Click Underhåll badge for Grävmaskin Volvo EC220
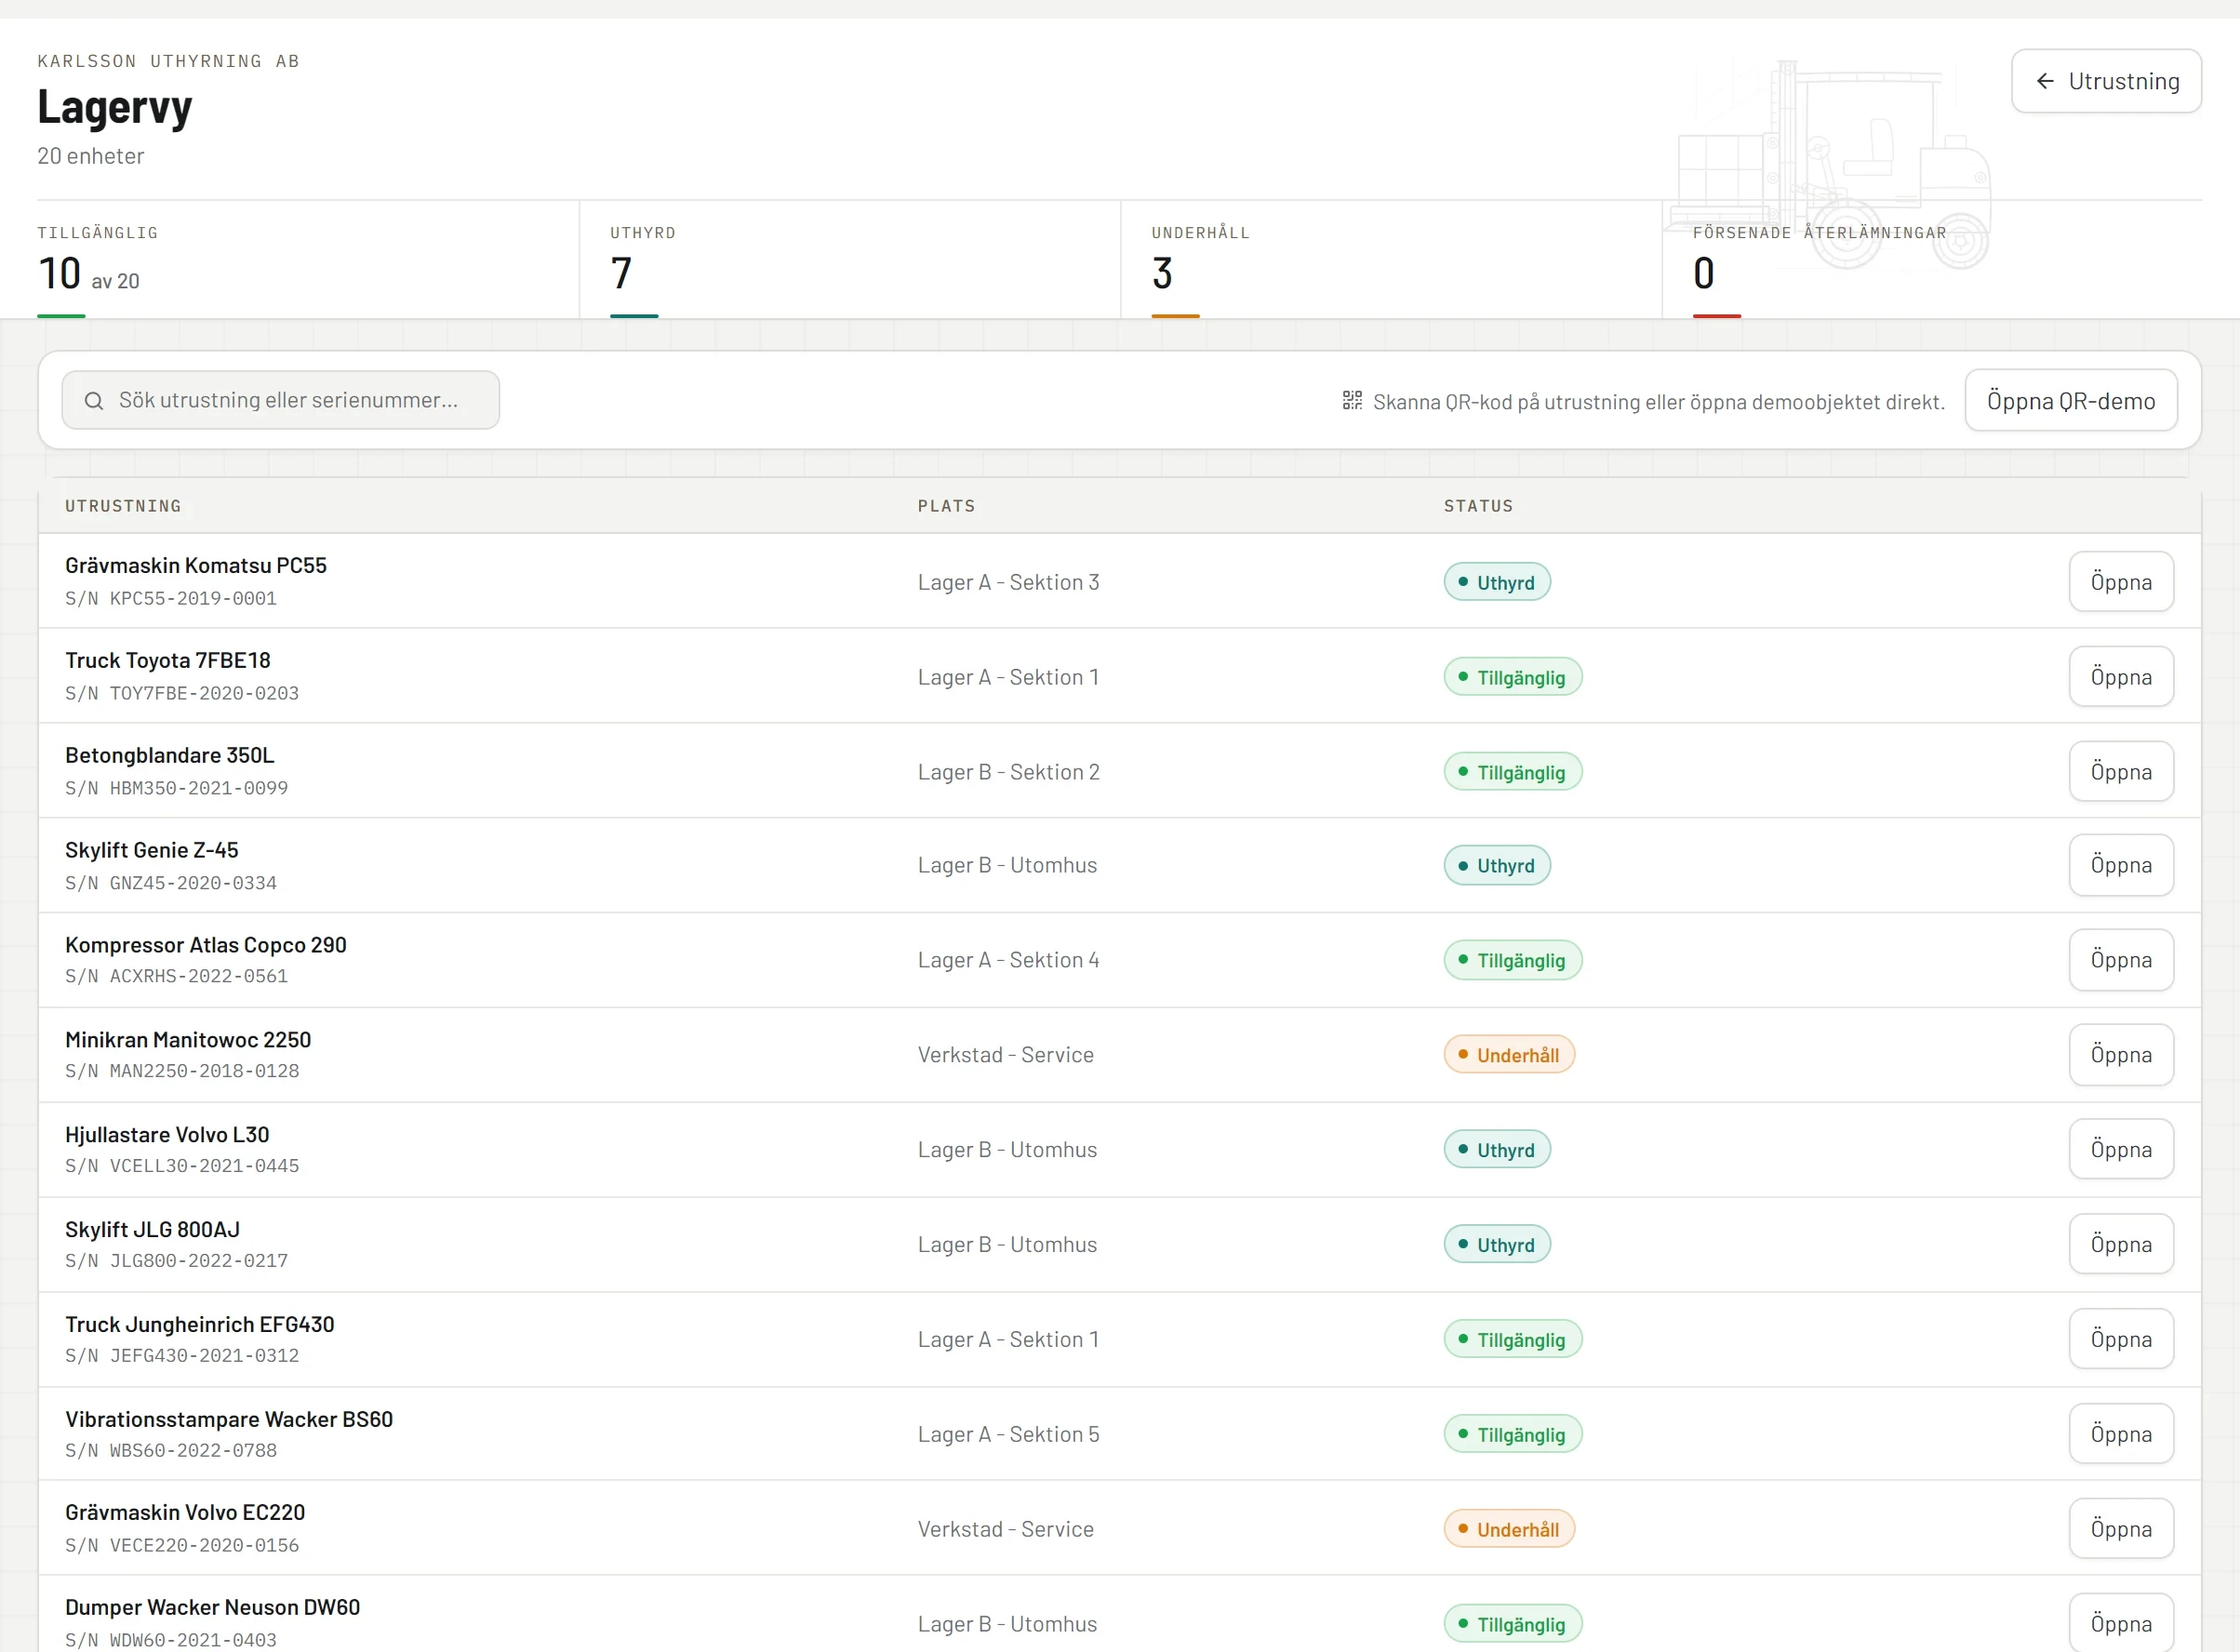Image resolution: width=2240 pixels, height=1652 pixels. 1509,1529
